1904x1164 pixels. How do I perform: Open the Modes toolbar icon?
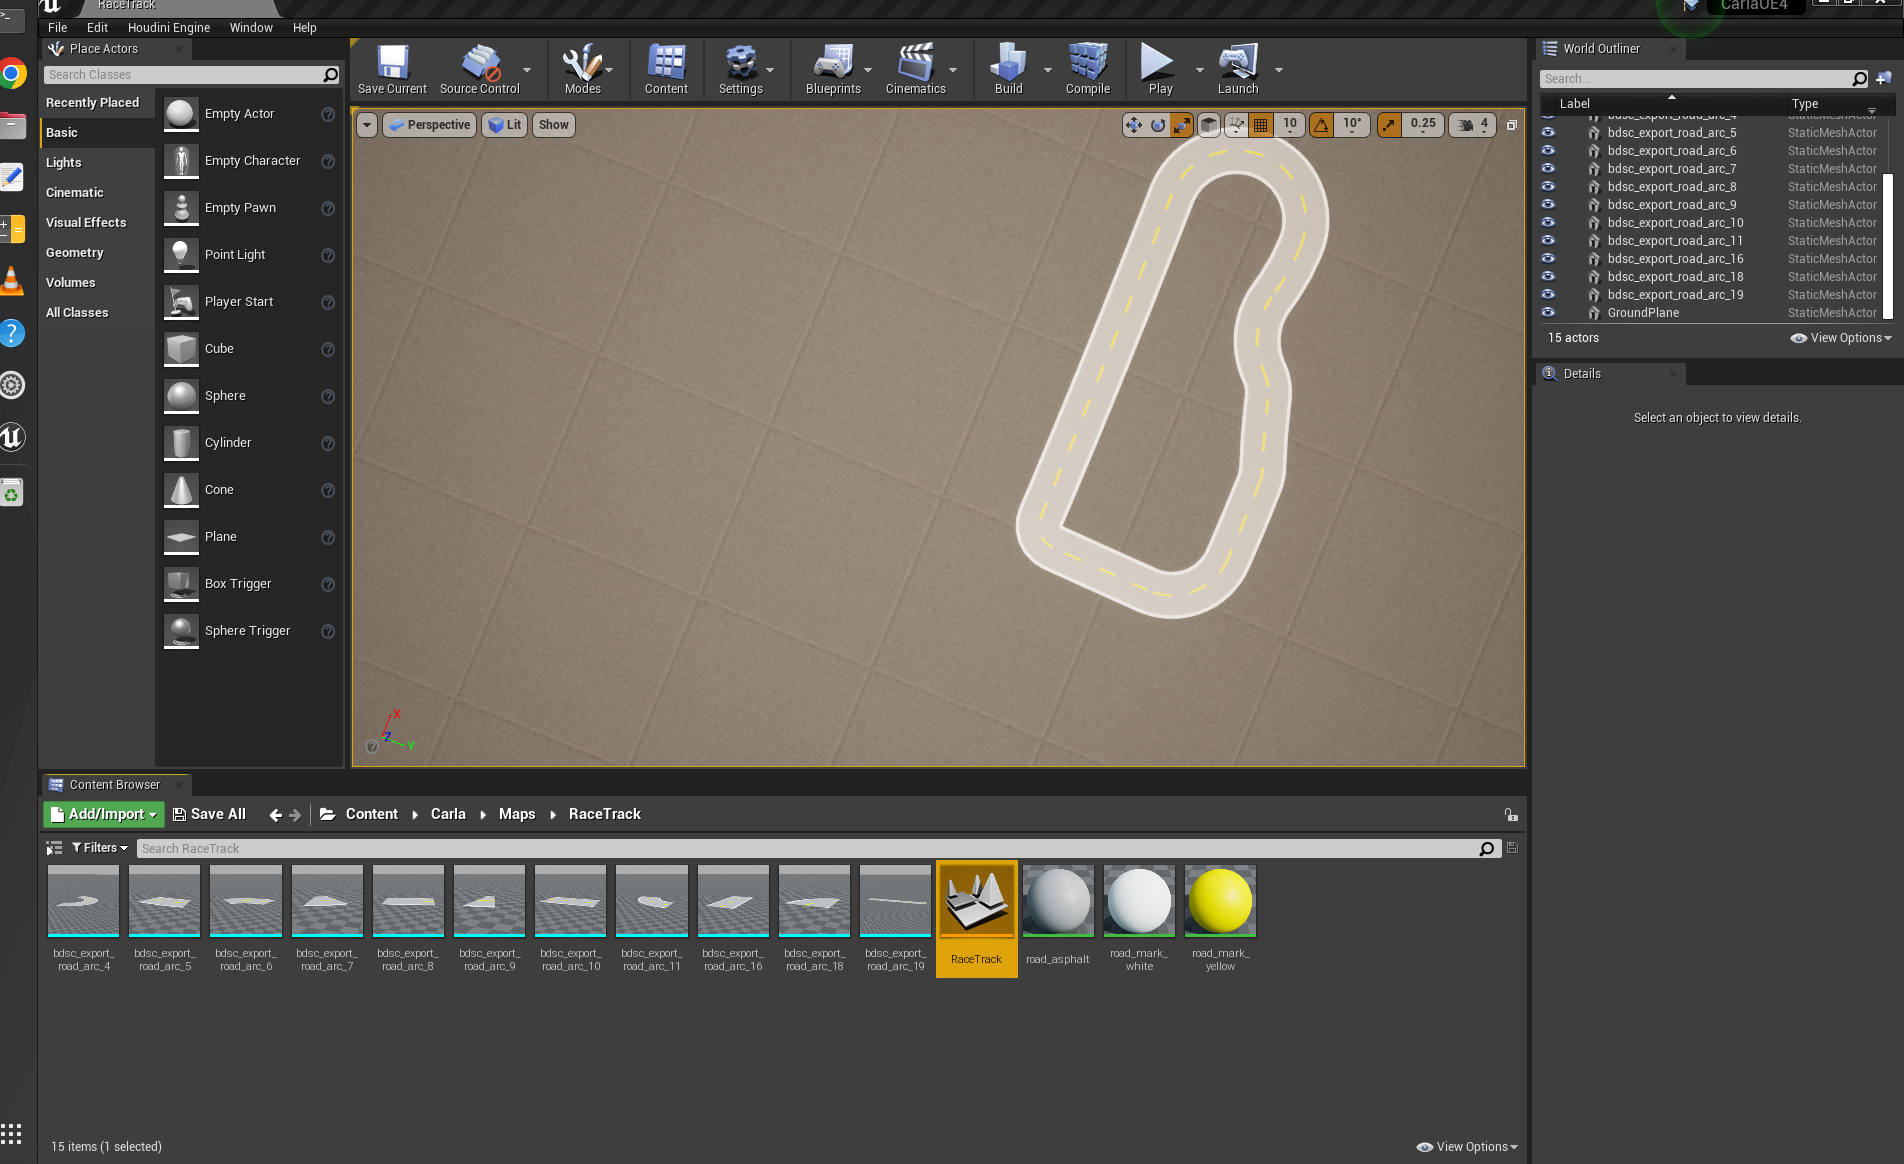tap(582, 69)
